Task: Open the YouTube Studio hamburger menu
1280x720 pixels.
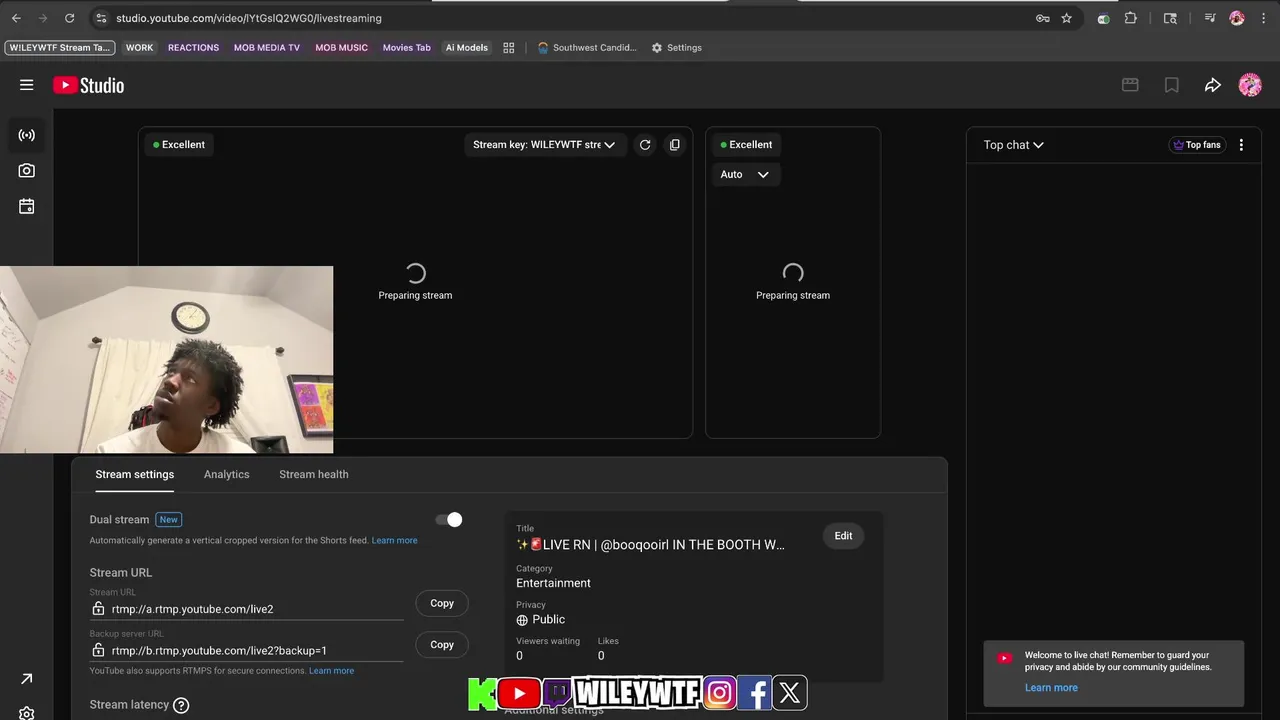Action: [x=27, y=85]
